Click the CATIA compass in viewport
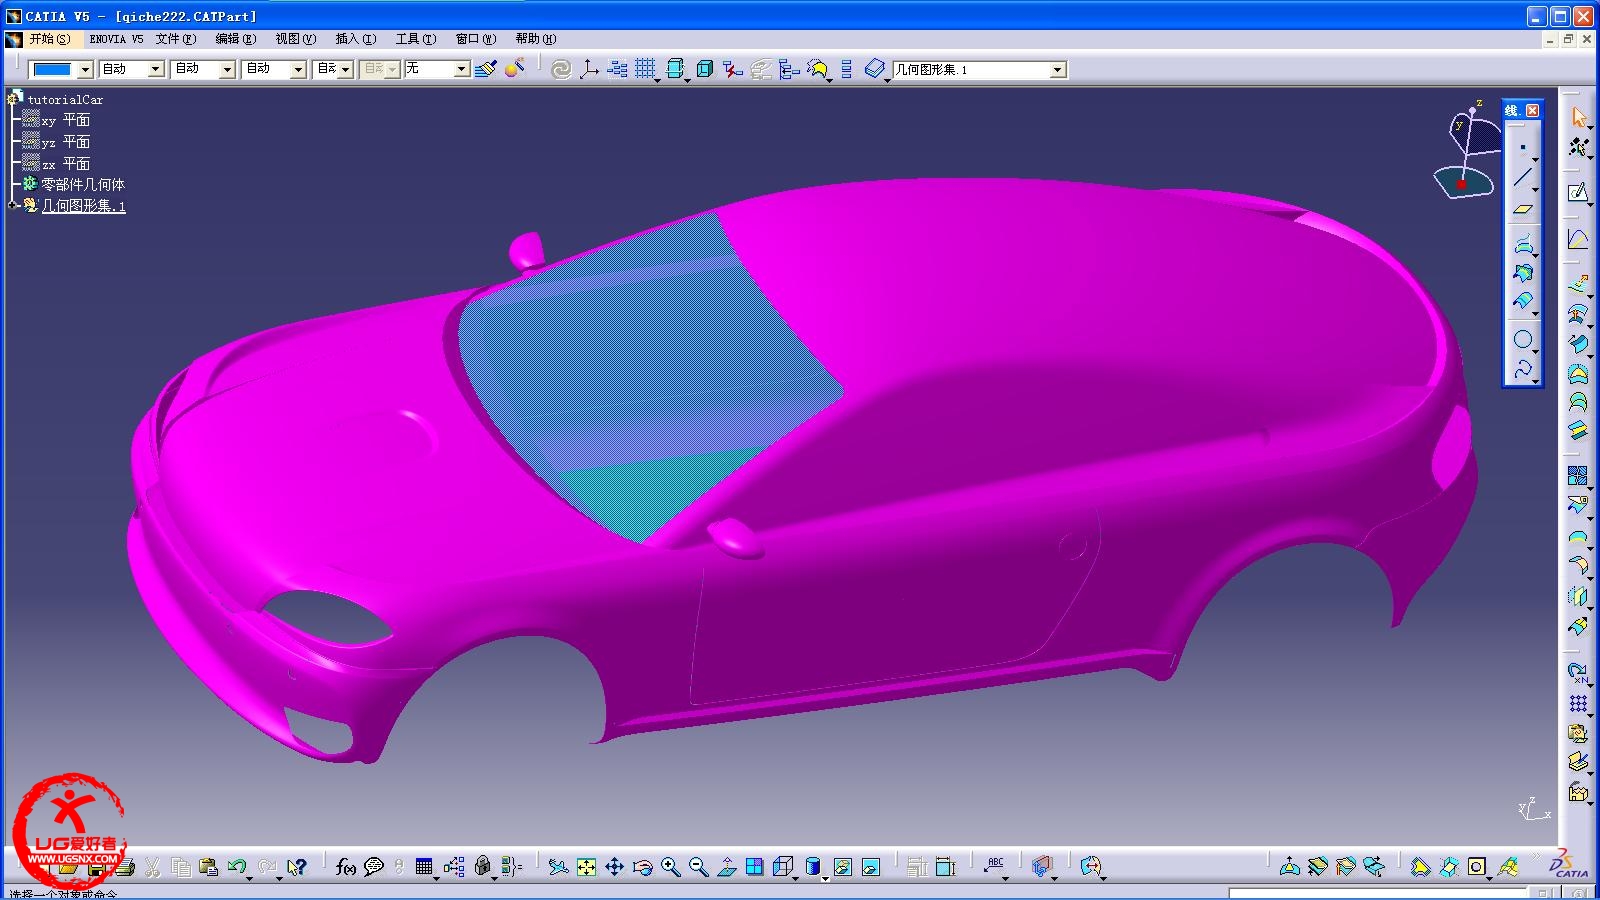 (1466, 150)
